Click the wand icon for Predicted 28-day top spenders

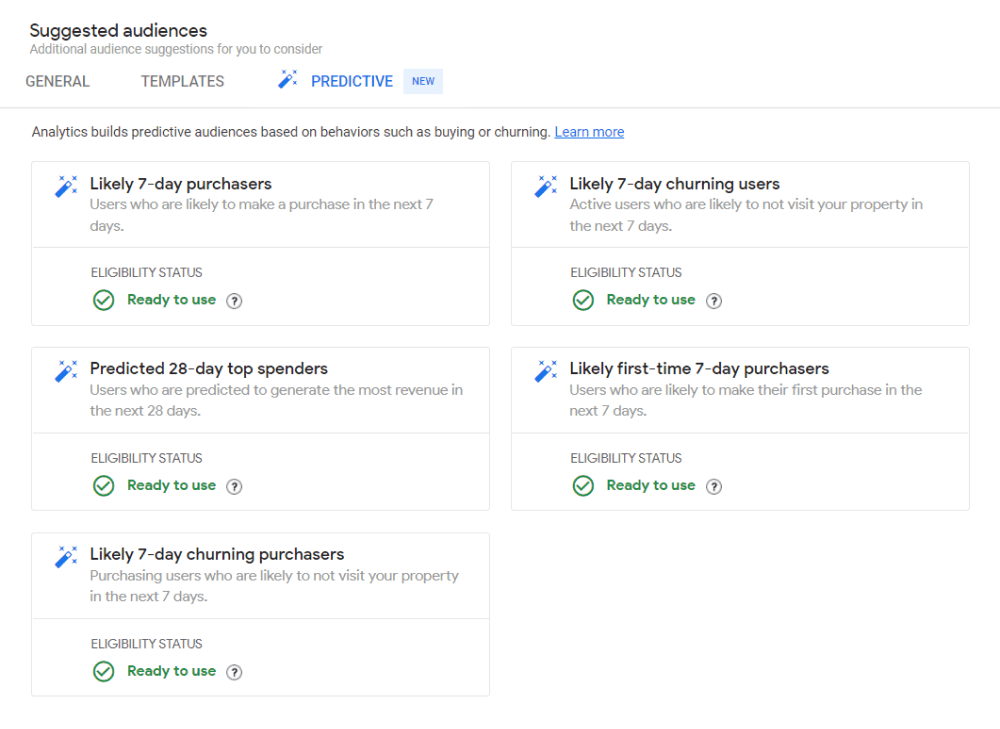(x=66, y=371)
